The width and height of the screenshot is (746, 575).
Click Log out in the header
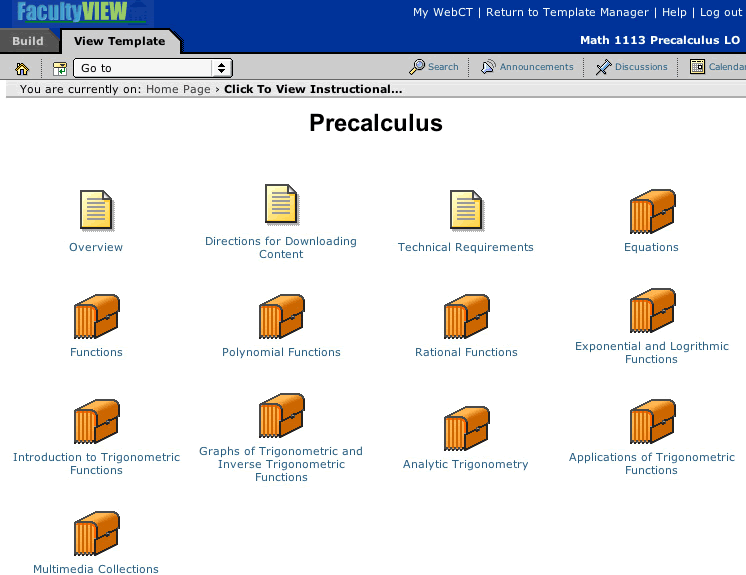click(720, 12)
